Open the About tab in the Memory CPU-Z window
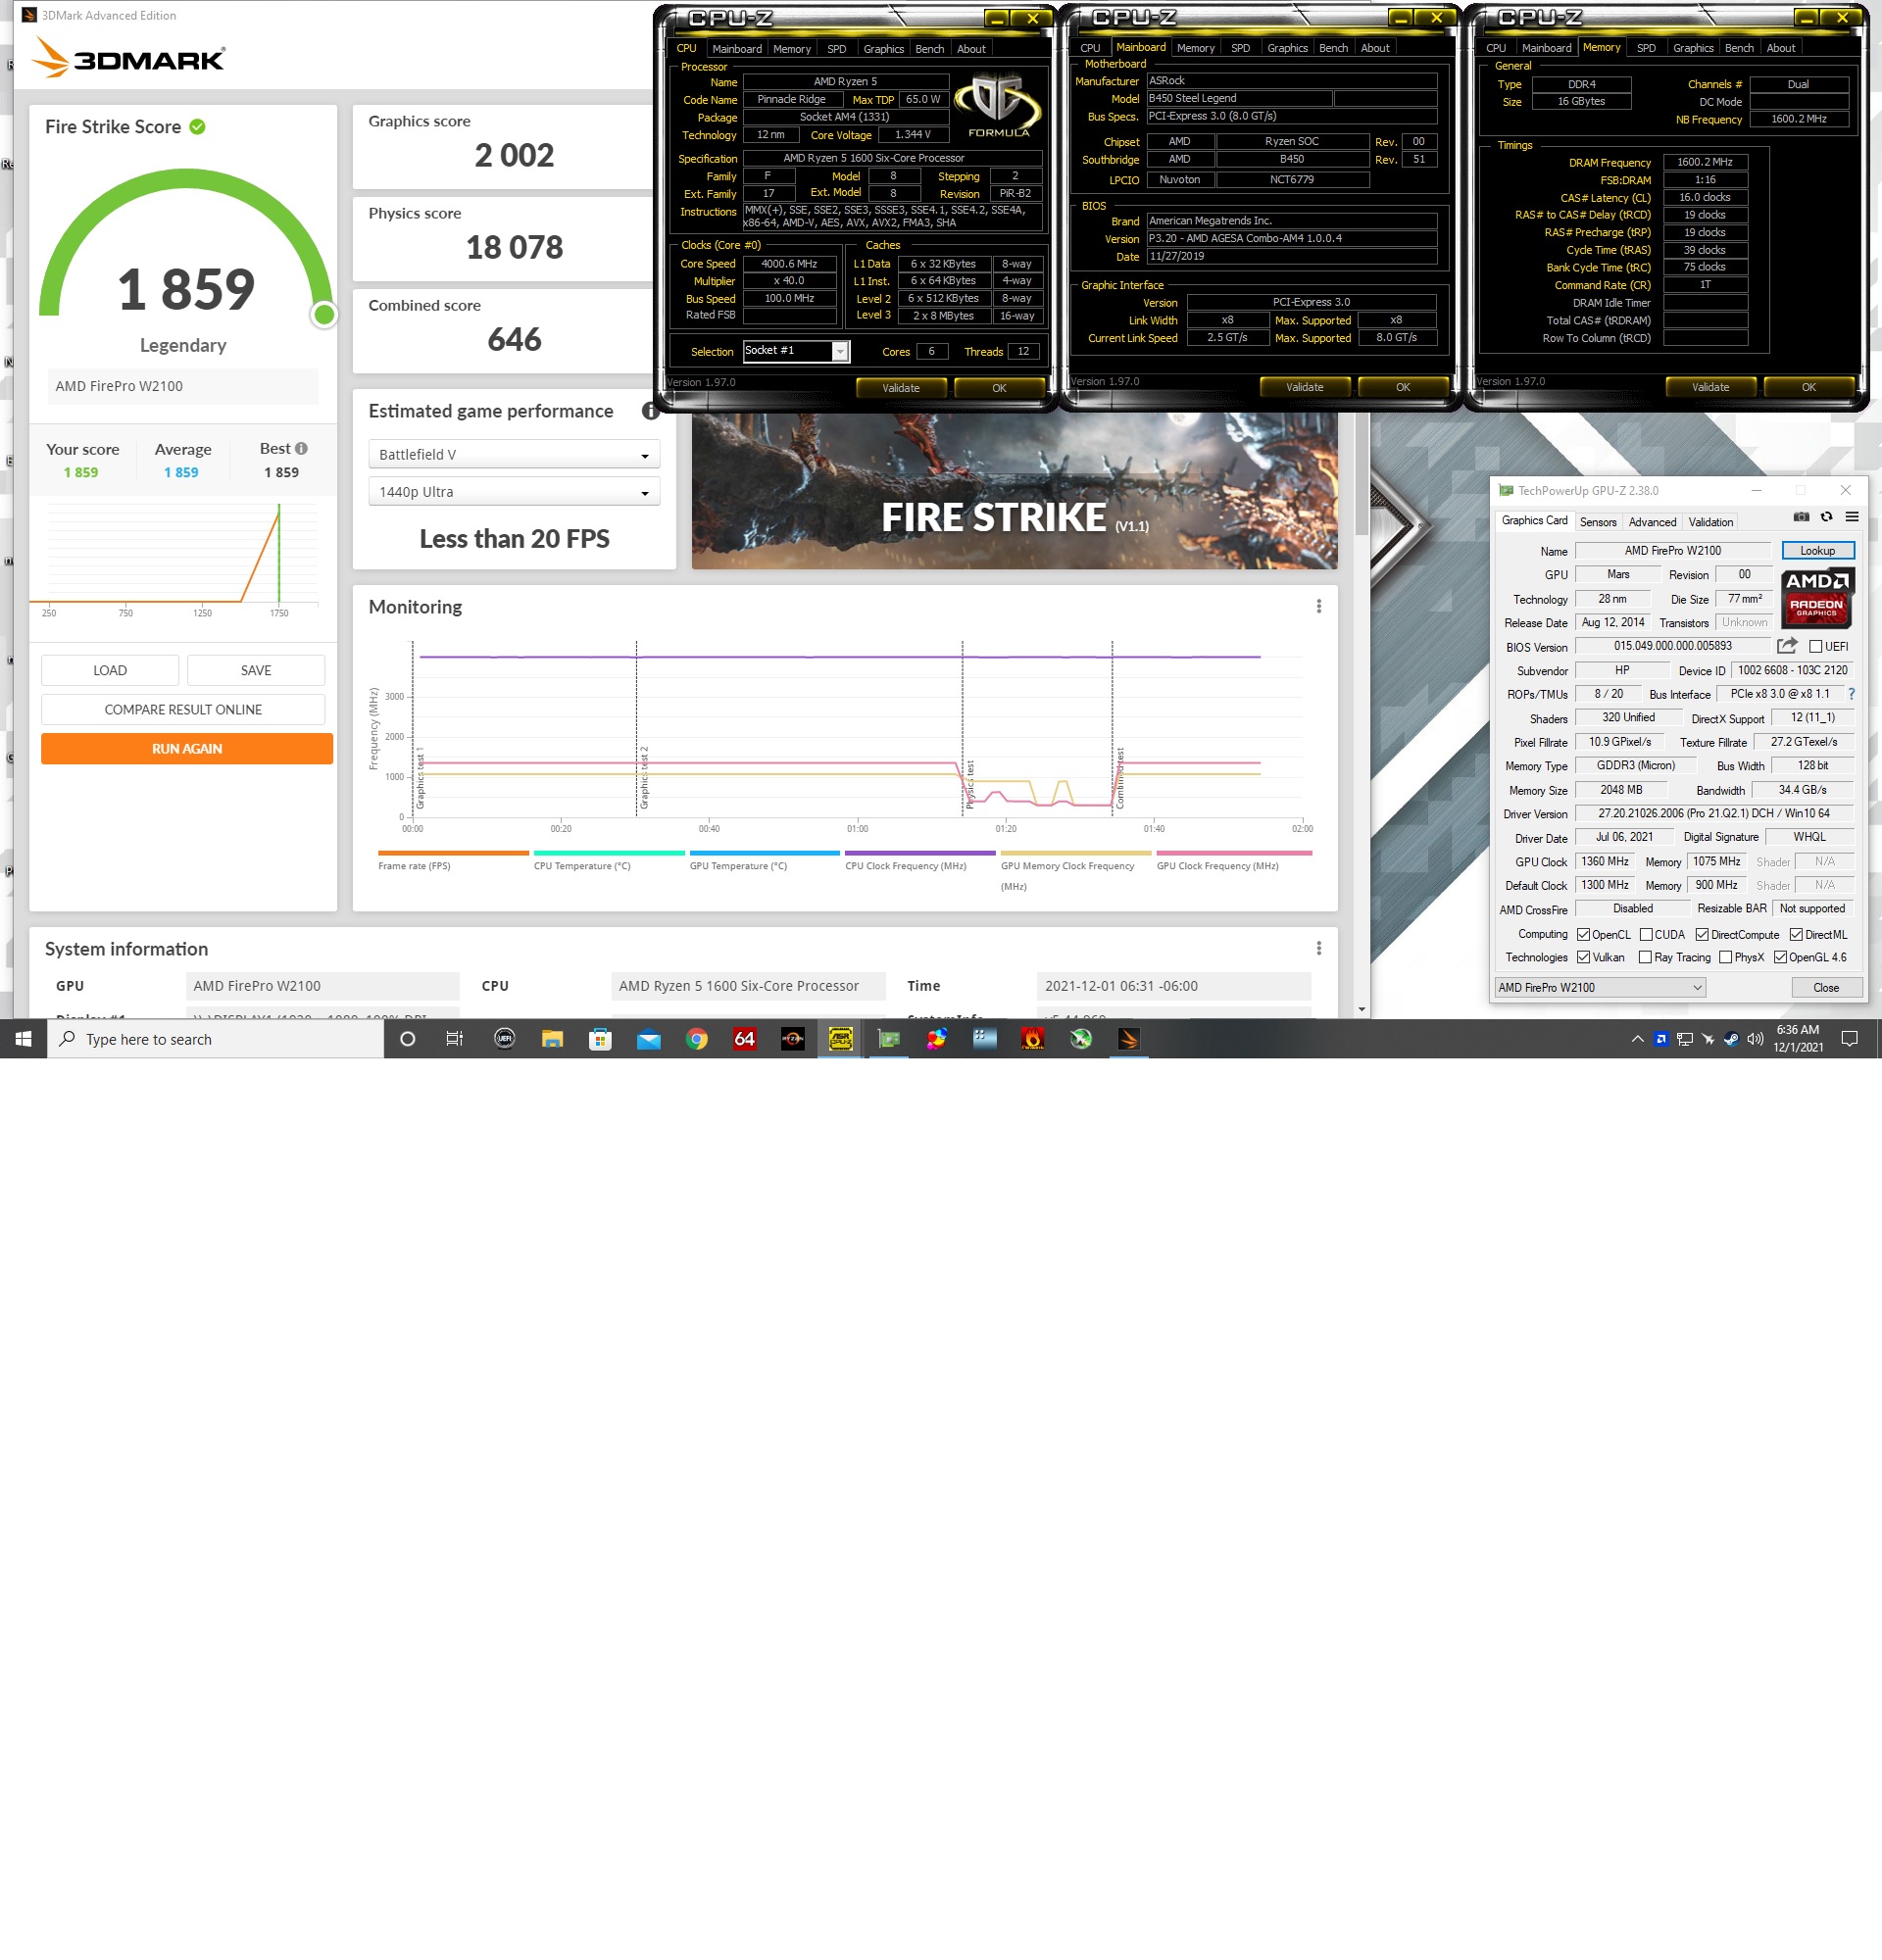 coord(1780,48)
